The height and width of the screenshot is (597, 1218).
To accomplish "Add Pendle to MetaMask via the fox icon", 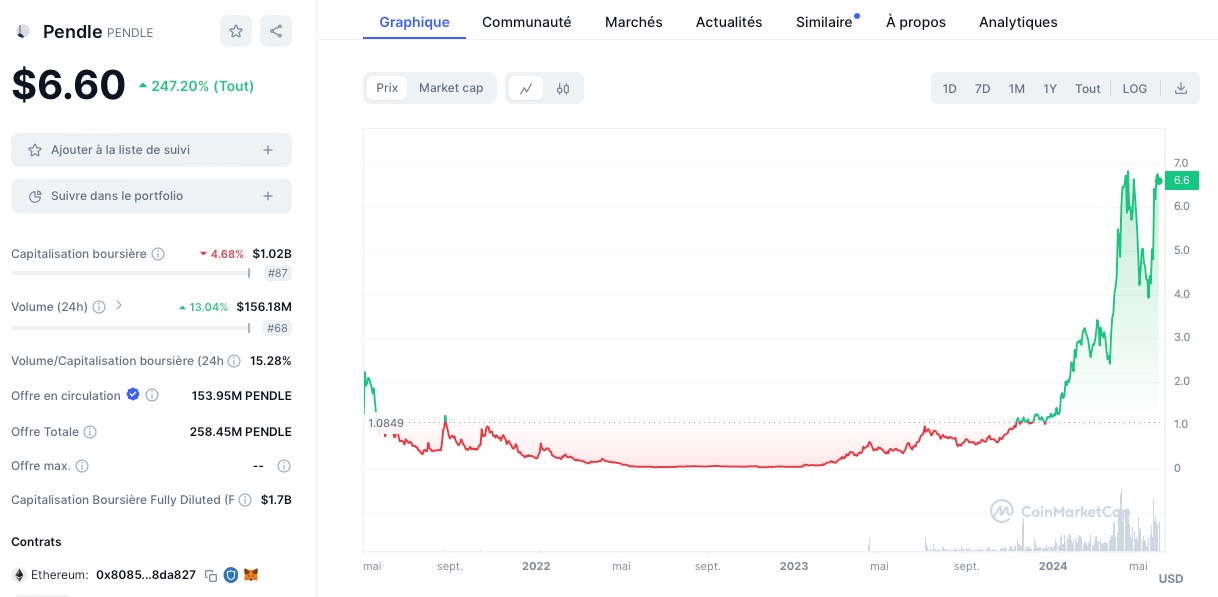I will pyautogui.click(x=251, y=575).
